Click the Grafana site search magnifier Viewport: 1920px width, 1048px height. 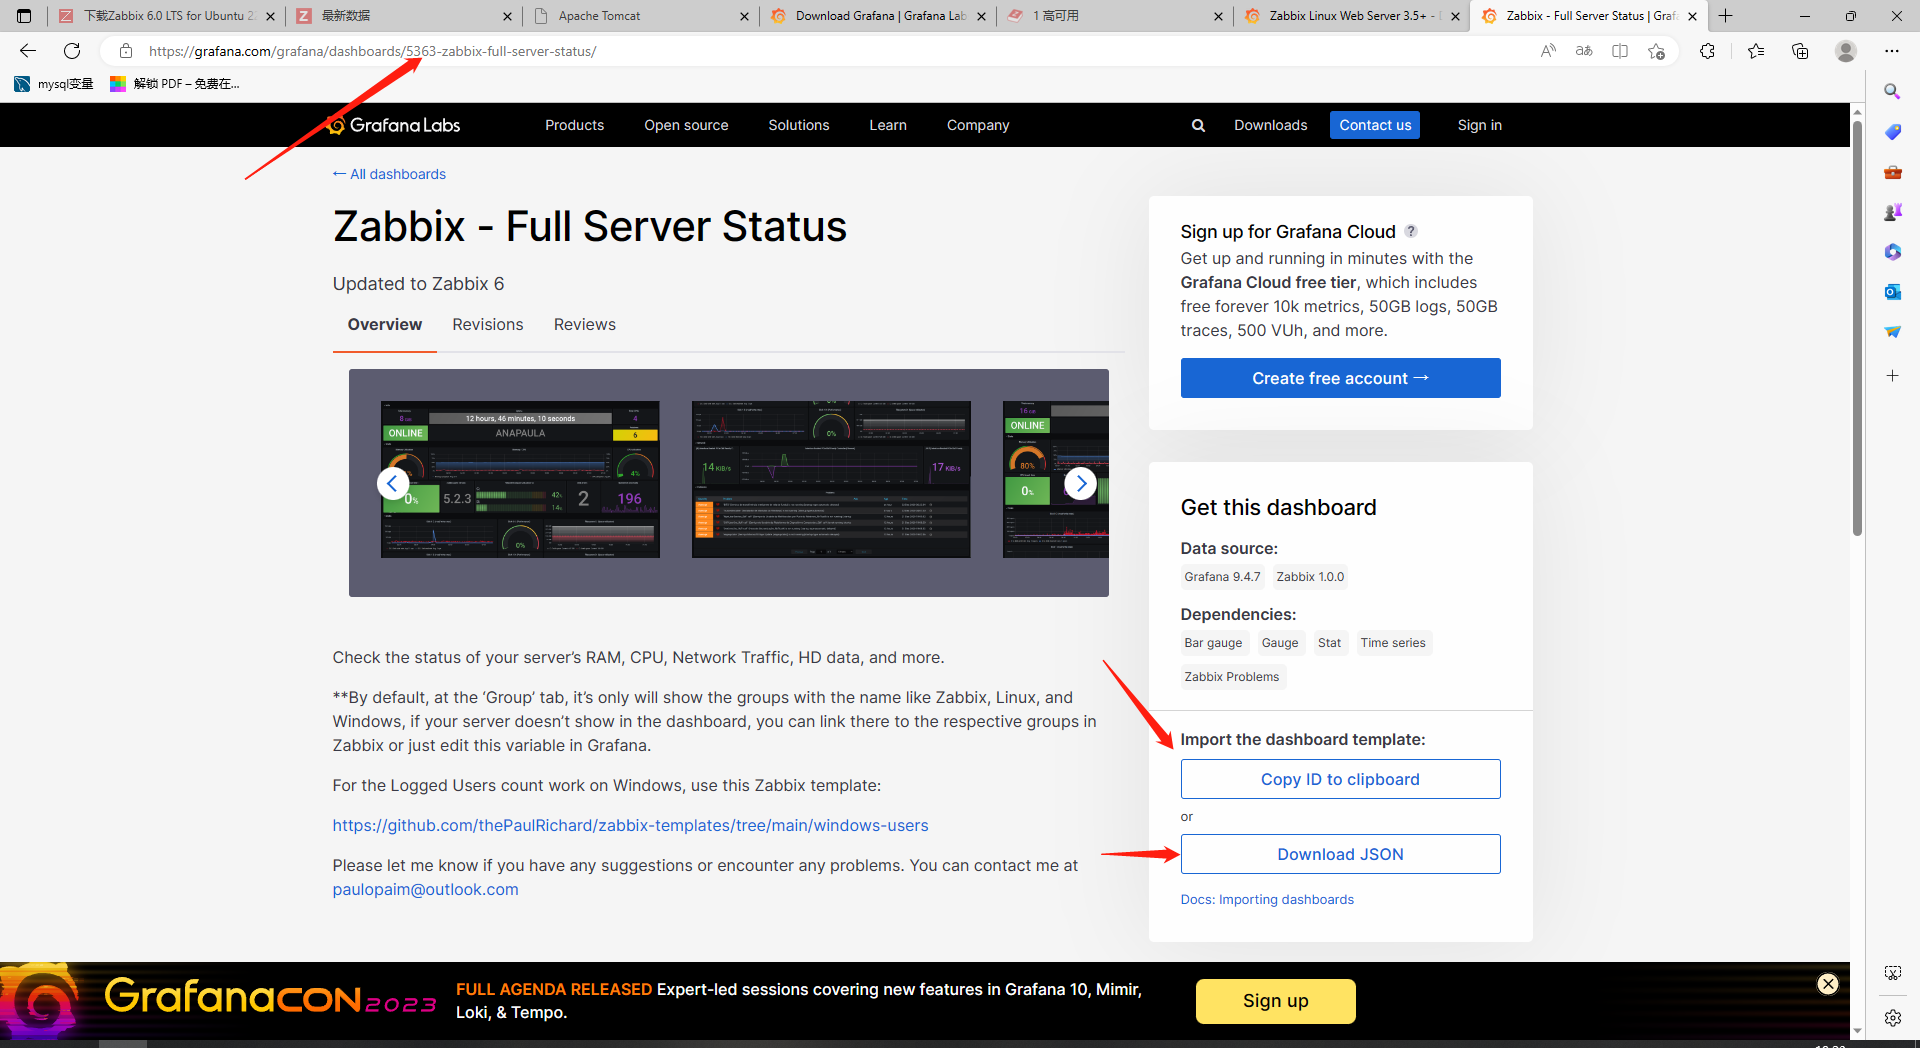tap(1198, 125)
